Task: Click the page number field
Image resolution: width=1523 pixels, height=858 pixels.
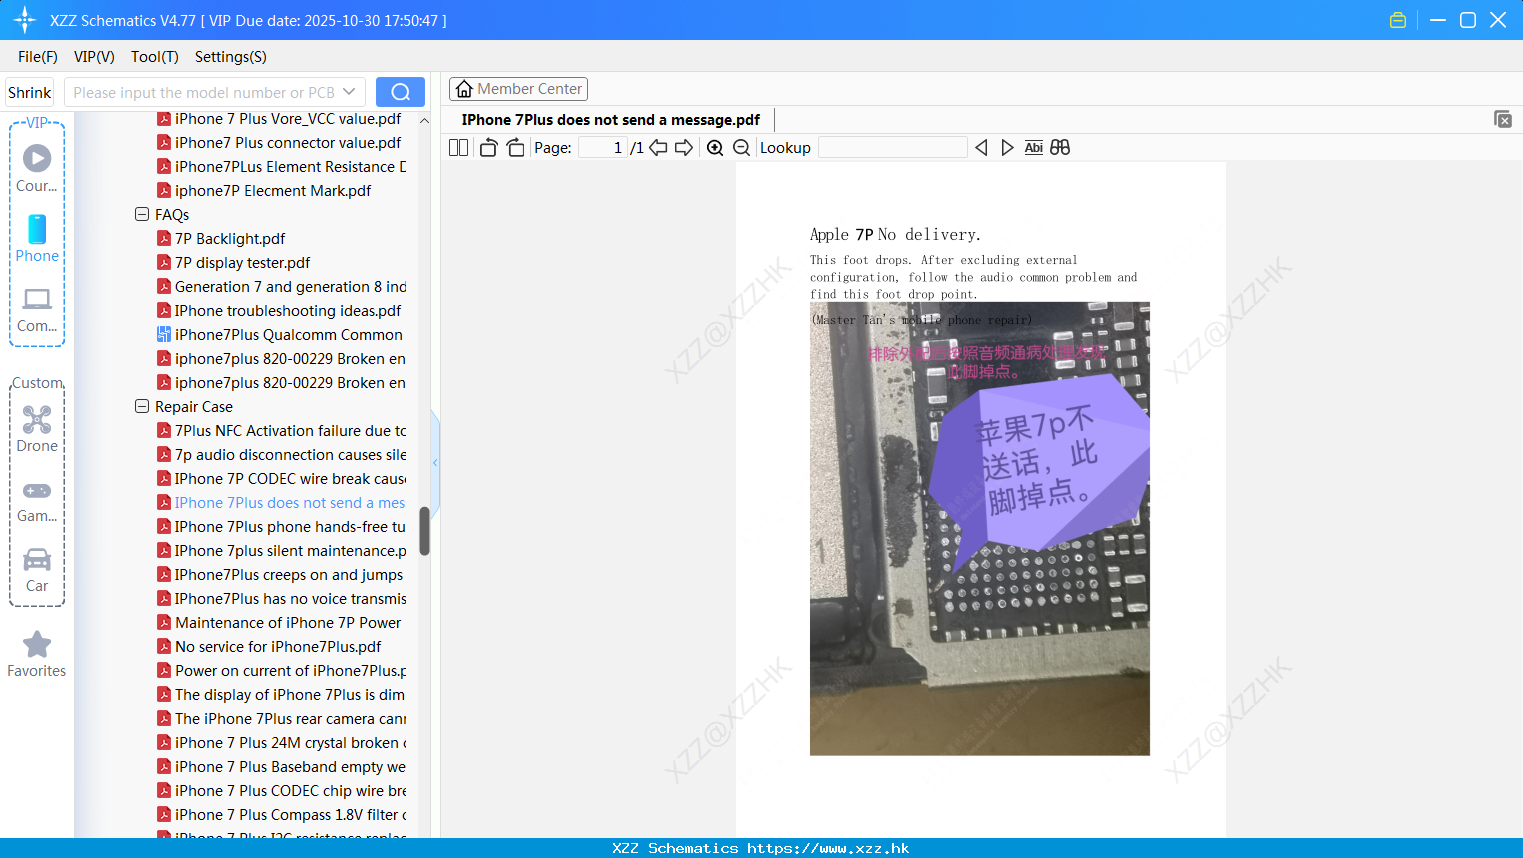Action: pos(602,148)
